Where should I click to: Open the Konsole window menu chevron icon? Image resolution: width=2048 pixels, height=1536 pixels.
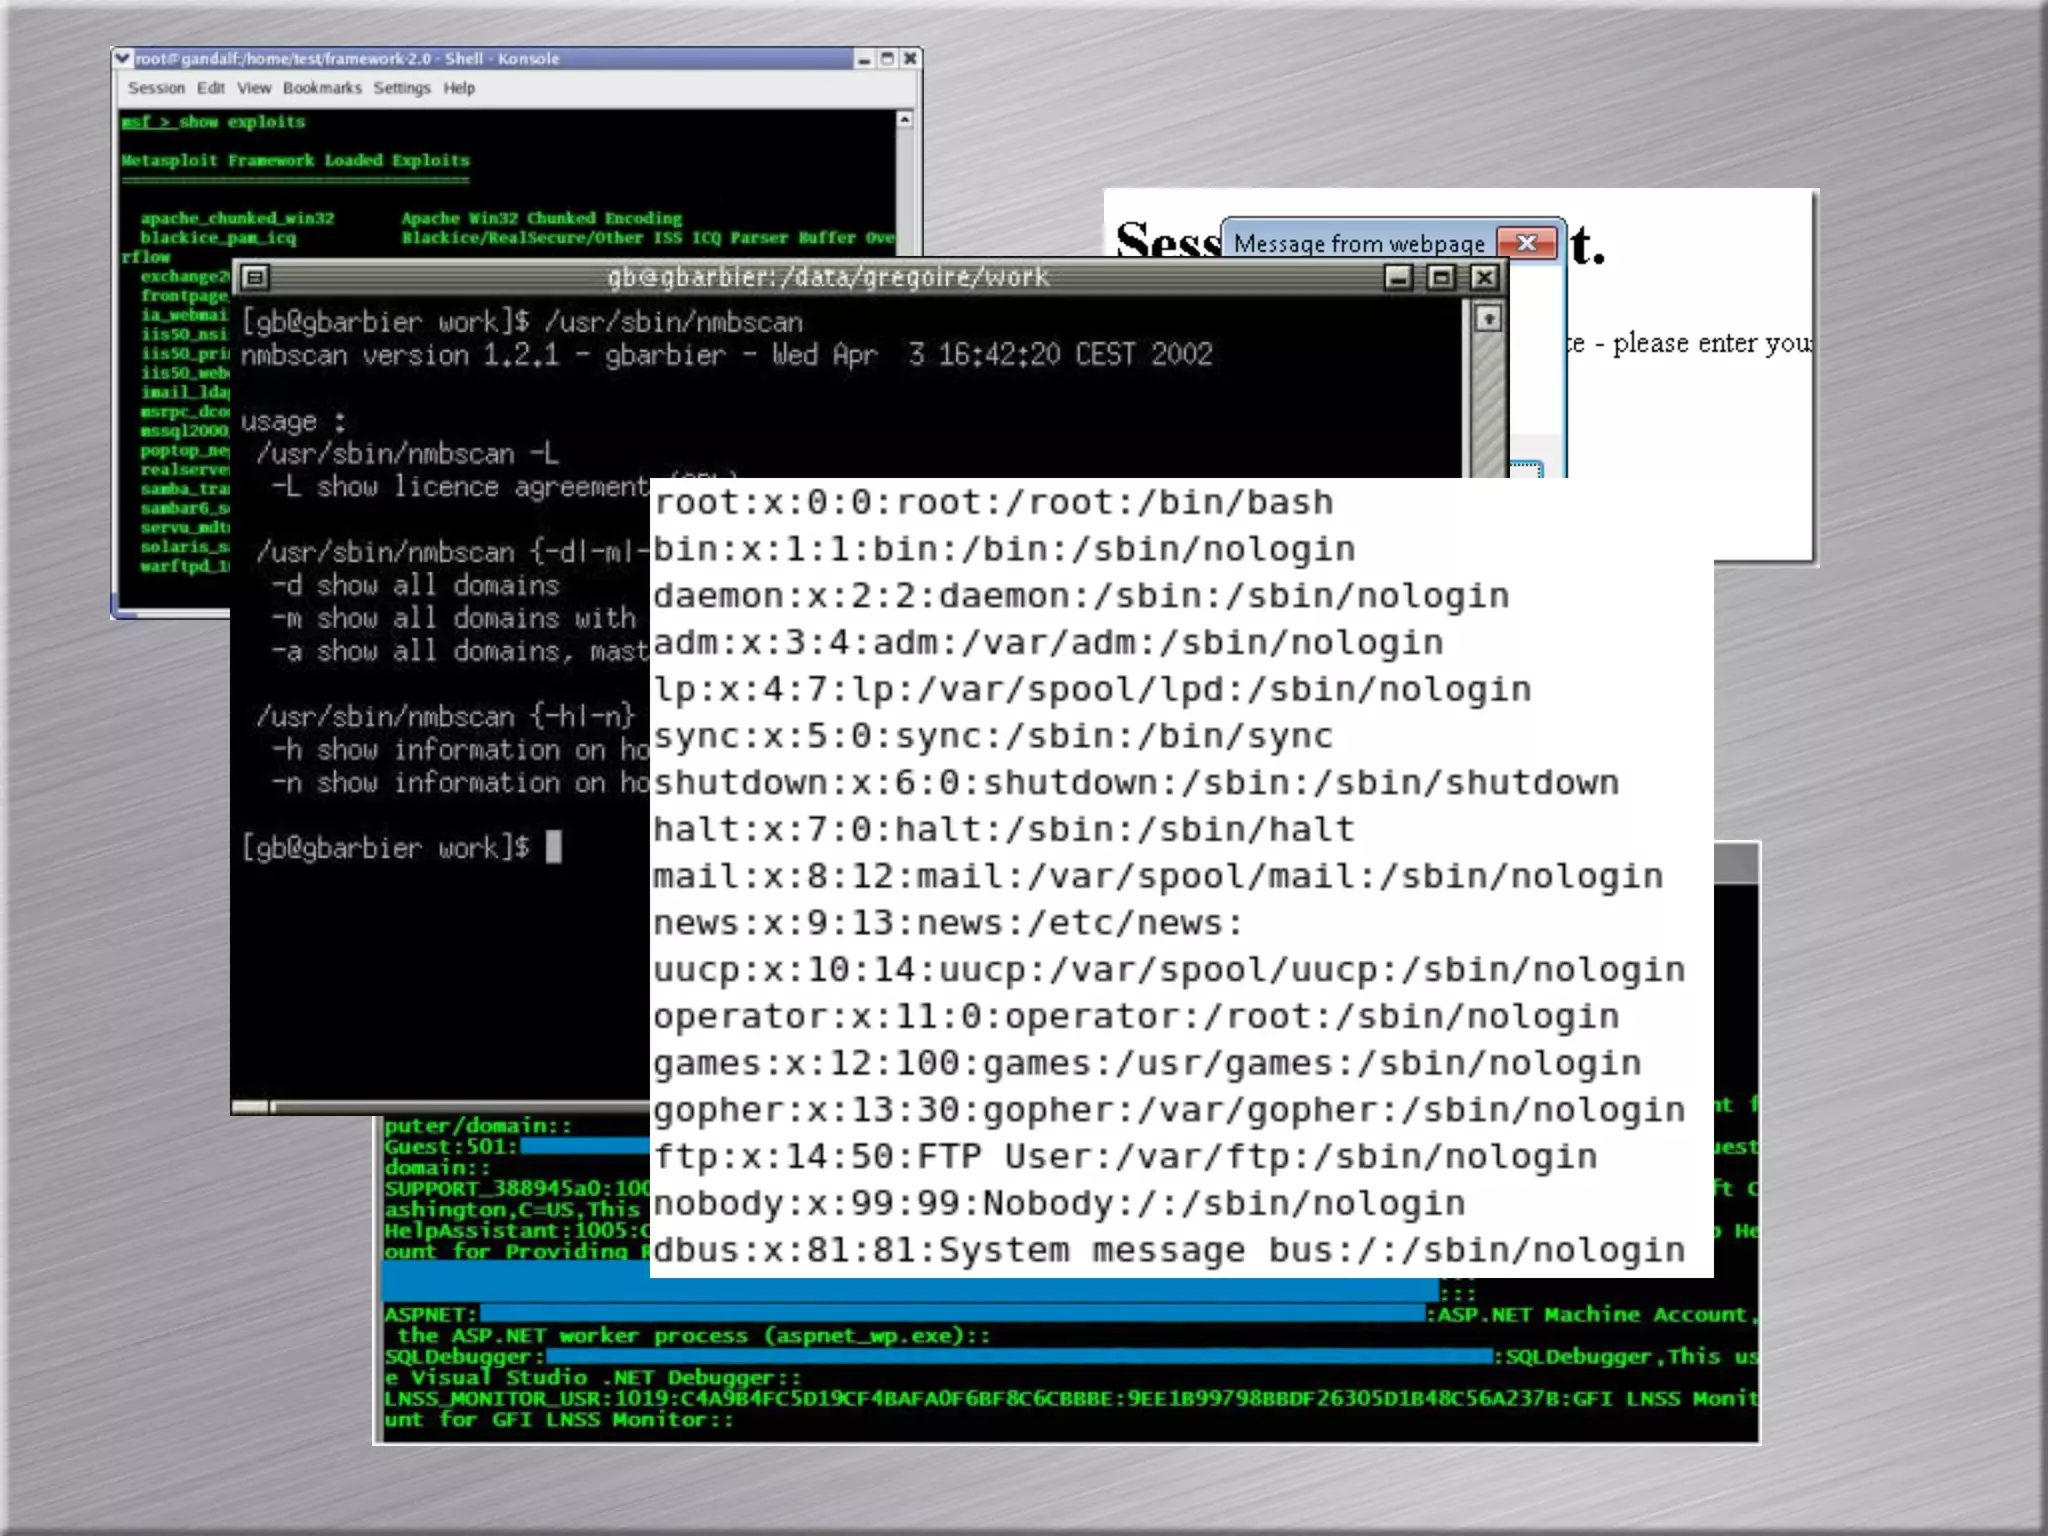[x=123, y=58]
